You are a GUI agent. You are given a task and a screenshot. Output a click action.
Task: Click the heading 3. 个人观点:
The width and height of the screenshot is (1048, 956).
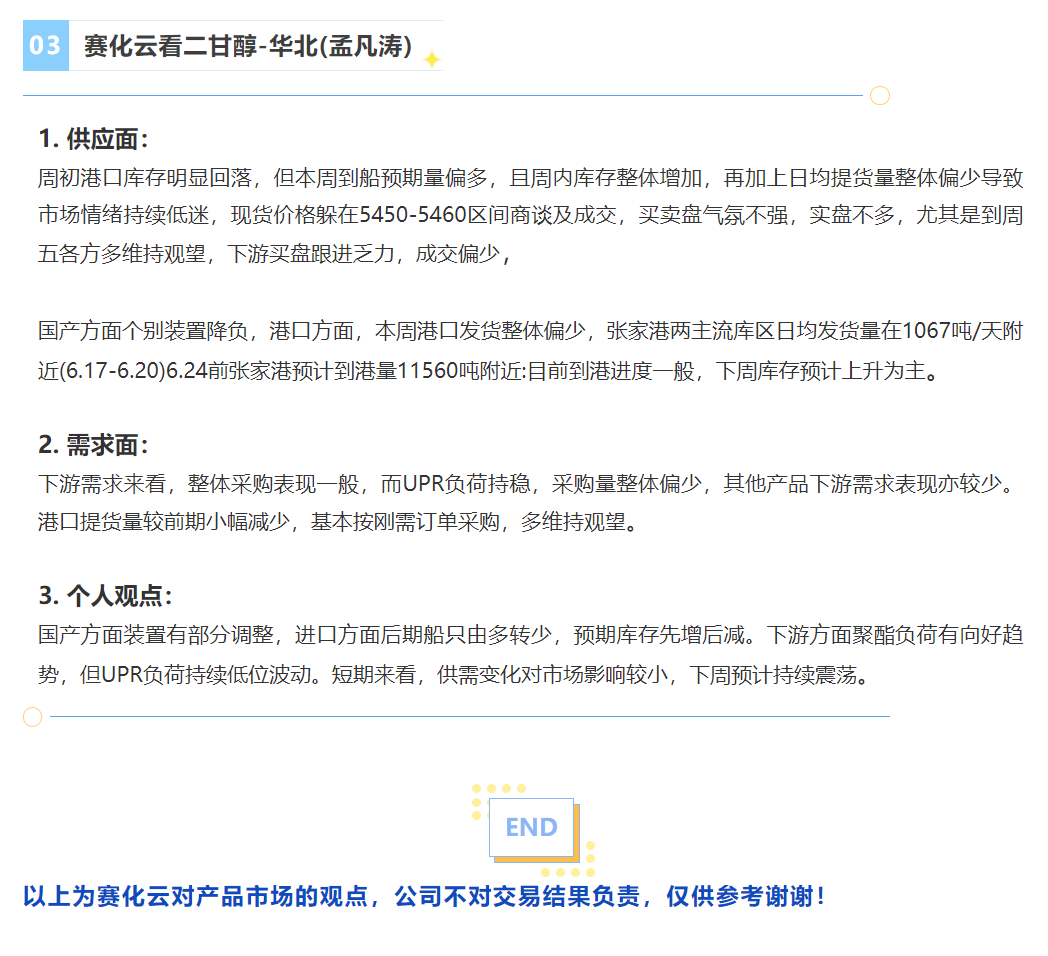click(105, 596)
